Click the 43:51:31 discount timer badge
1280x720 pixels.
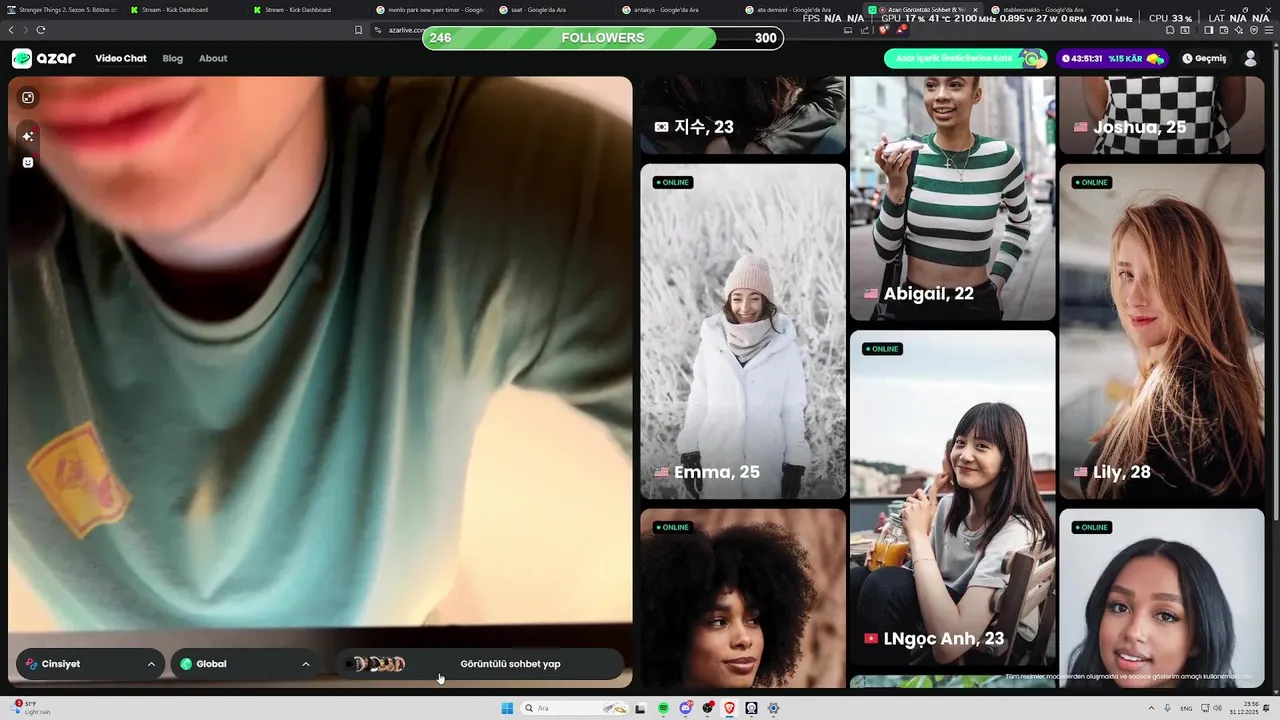click(x=1113, y=58)
